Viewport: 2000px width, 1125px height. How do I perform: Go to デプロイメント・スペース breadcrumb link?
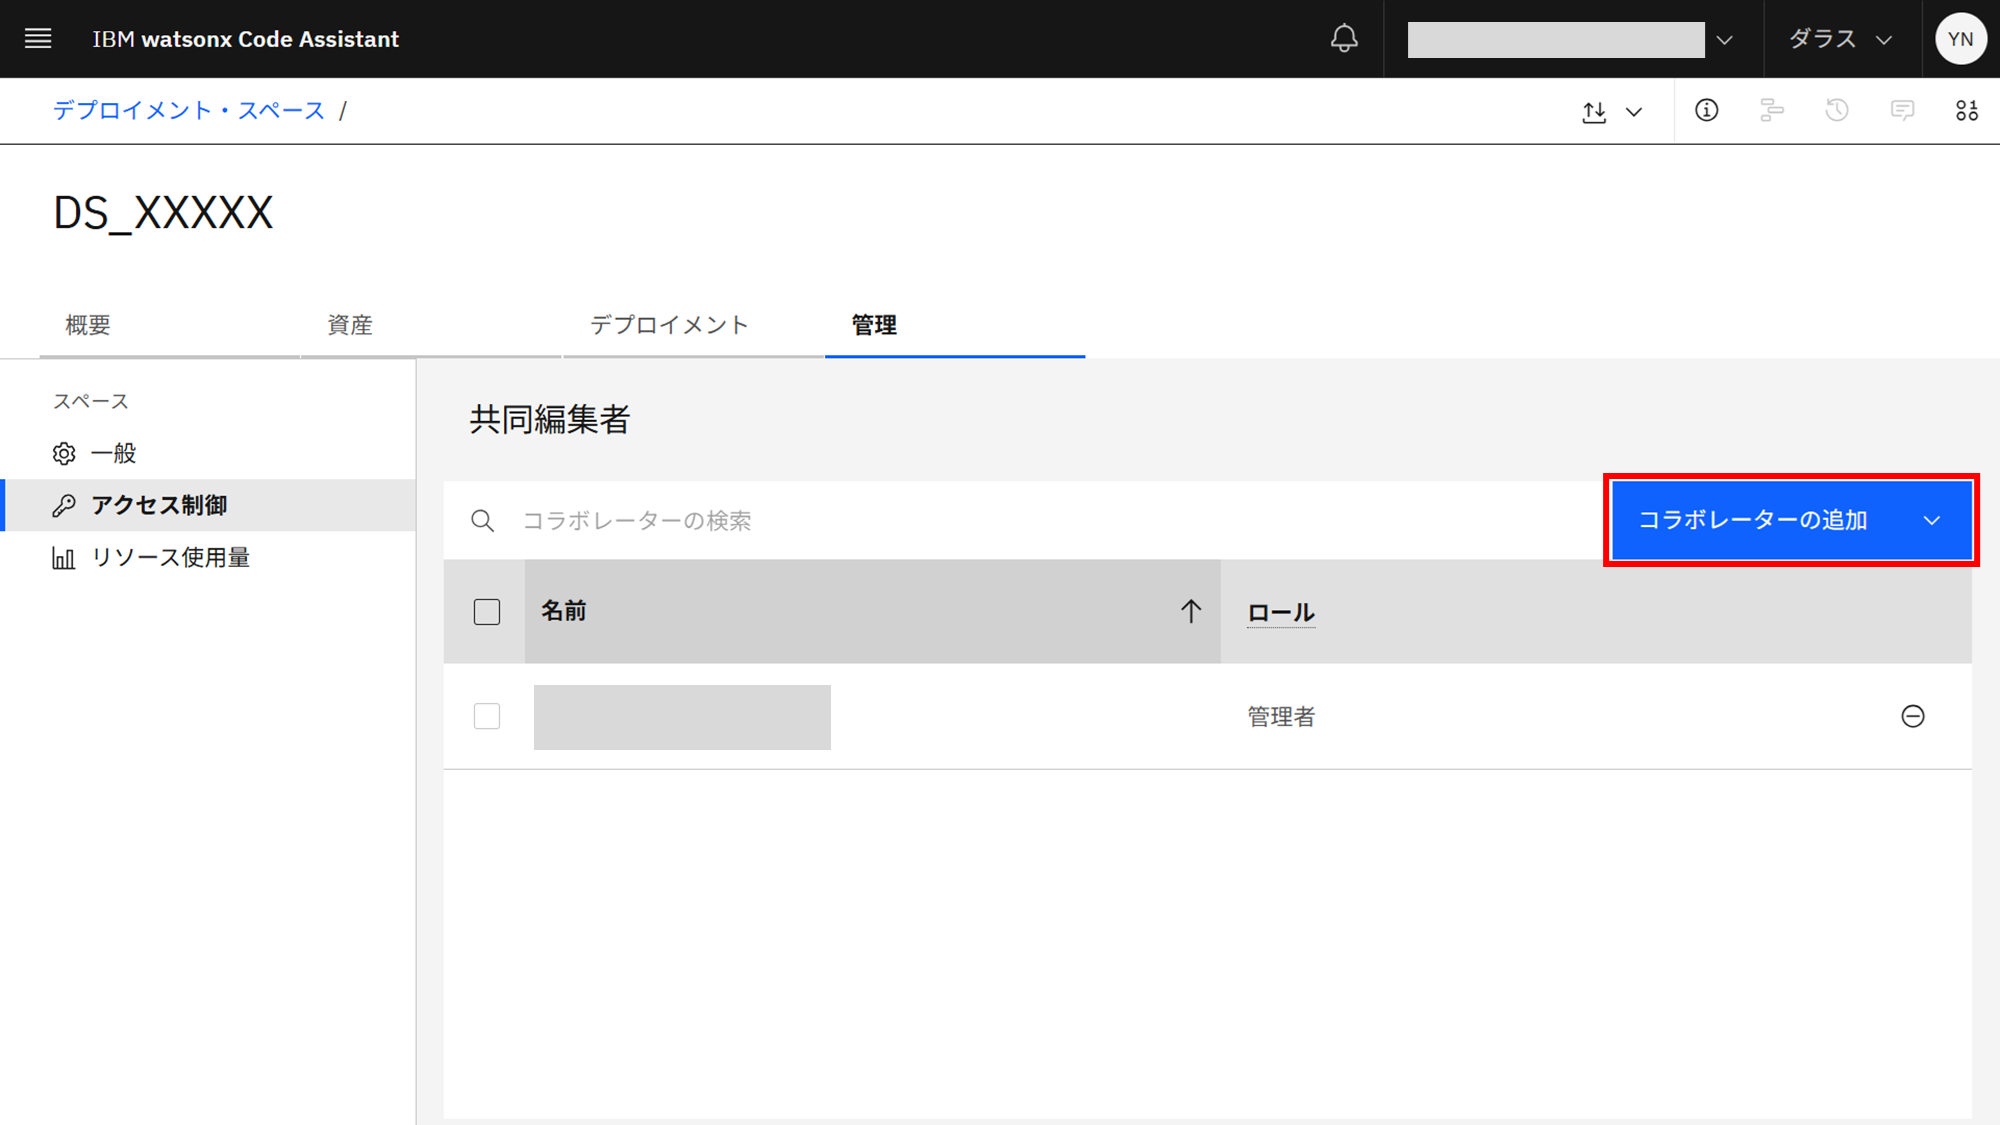click(189, 110)
